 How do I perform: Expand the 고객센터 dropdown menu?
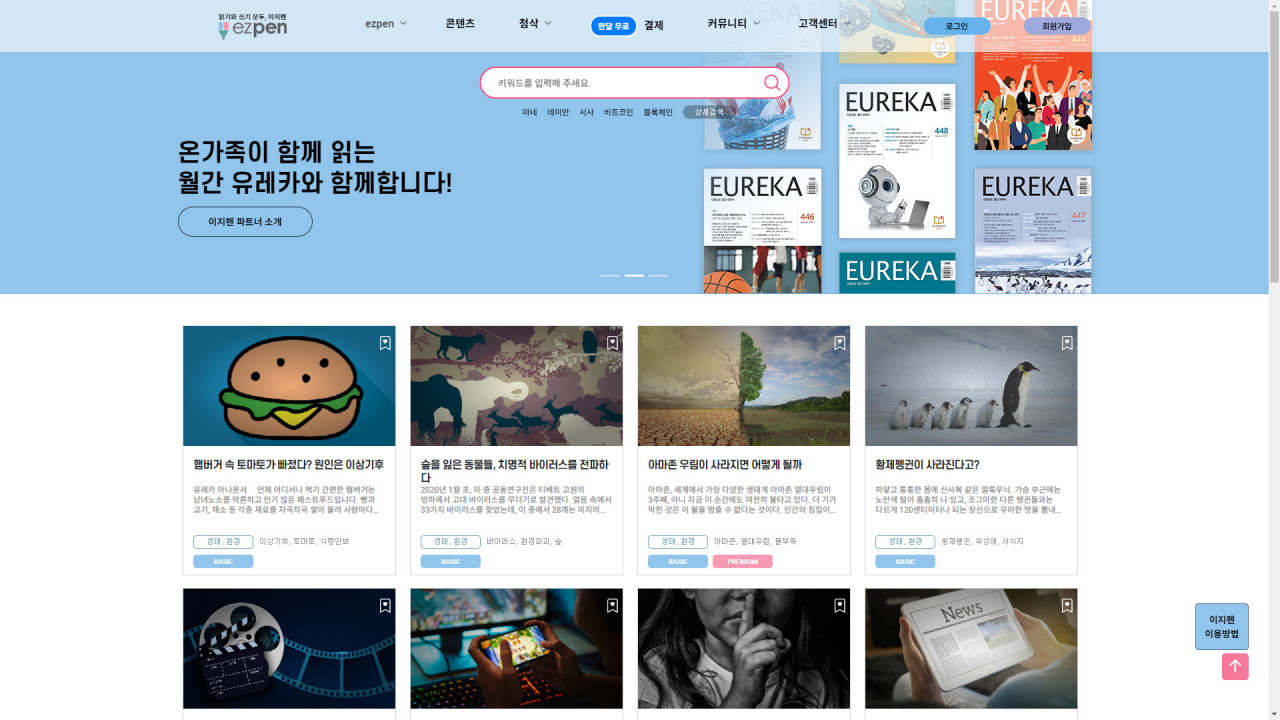824,24
